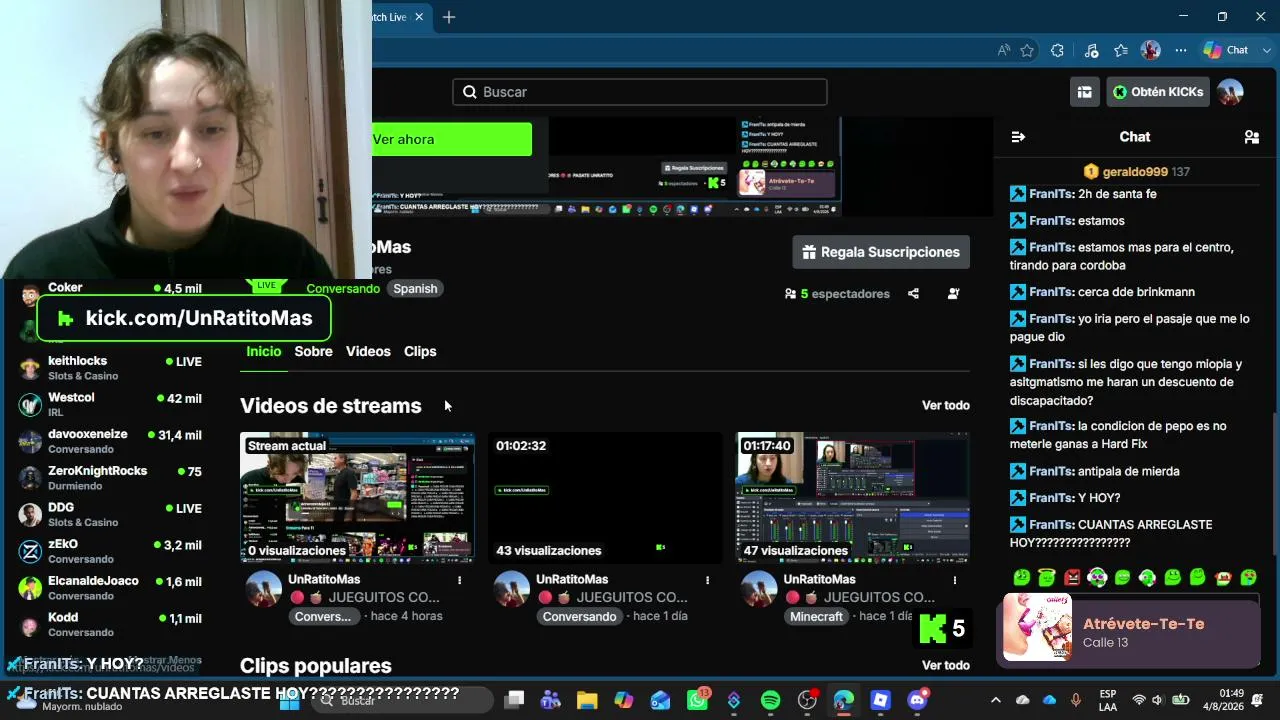1280x720 pixels.
Task: Switch to the Sobre tab
Action: tap(313, 351)
